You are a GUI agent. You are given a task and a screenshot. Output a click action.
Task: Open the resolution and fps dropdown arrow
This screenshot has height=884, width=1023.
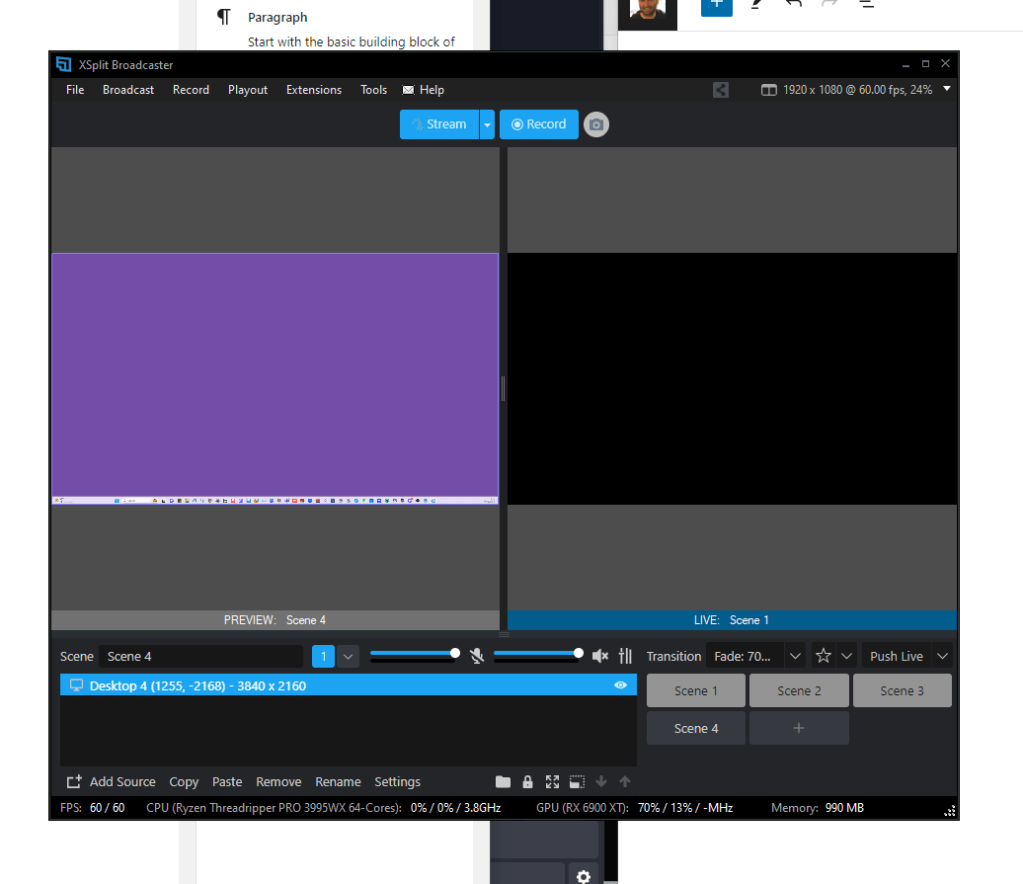(947, 89)
